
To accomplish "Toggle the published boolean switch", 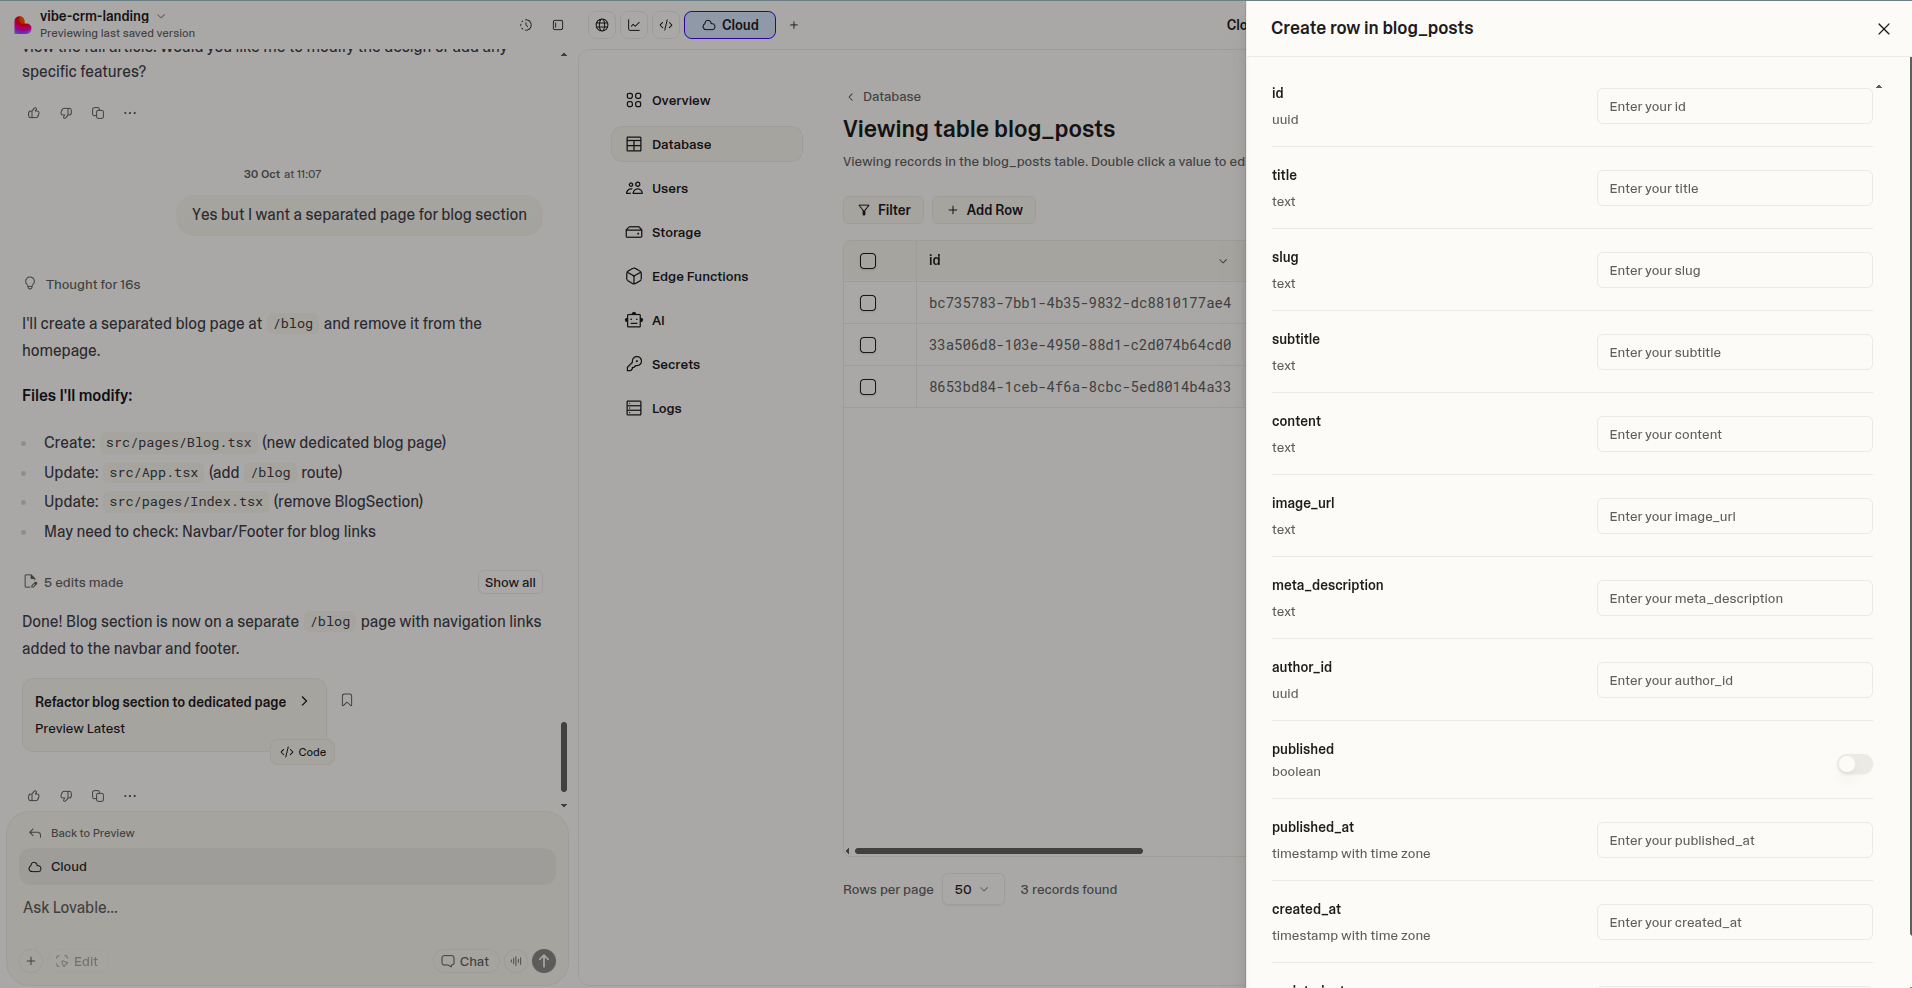I will 1854,764.
